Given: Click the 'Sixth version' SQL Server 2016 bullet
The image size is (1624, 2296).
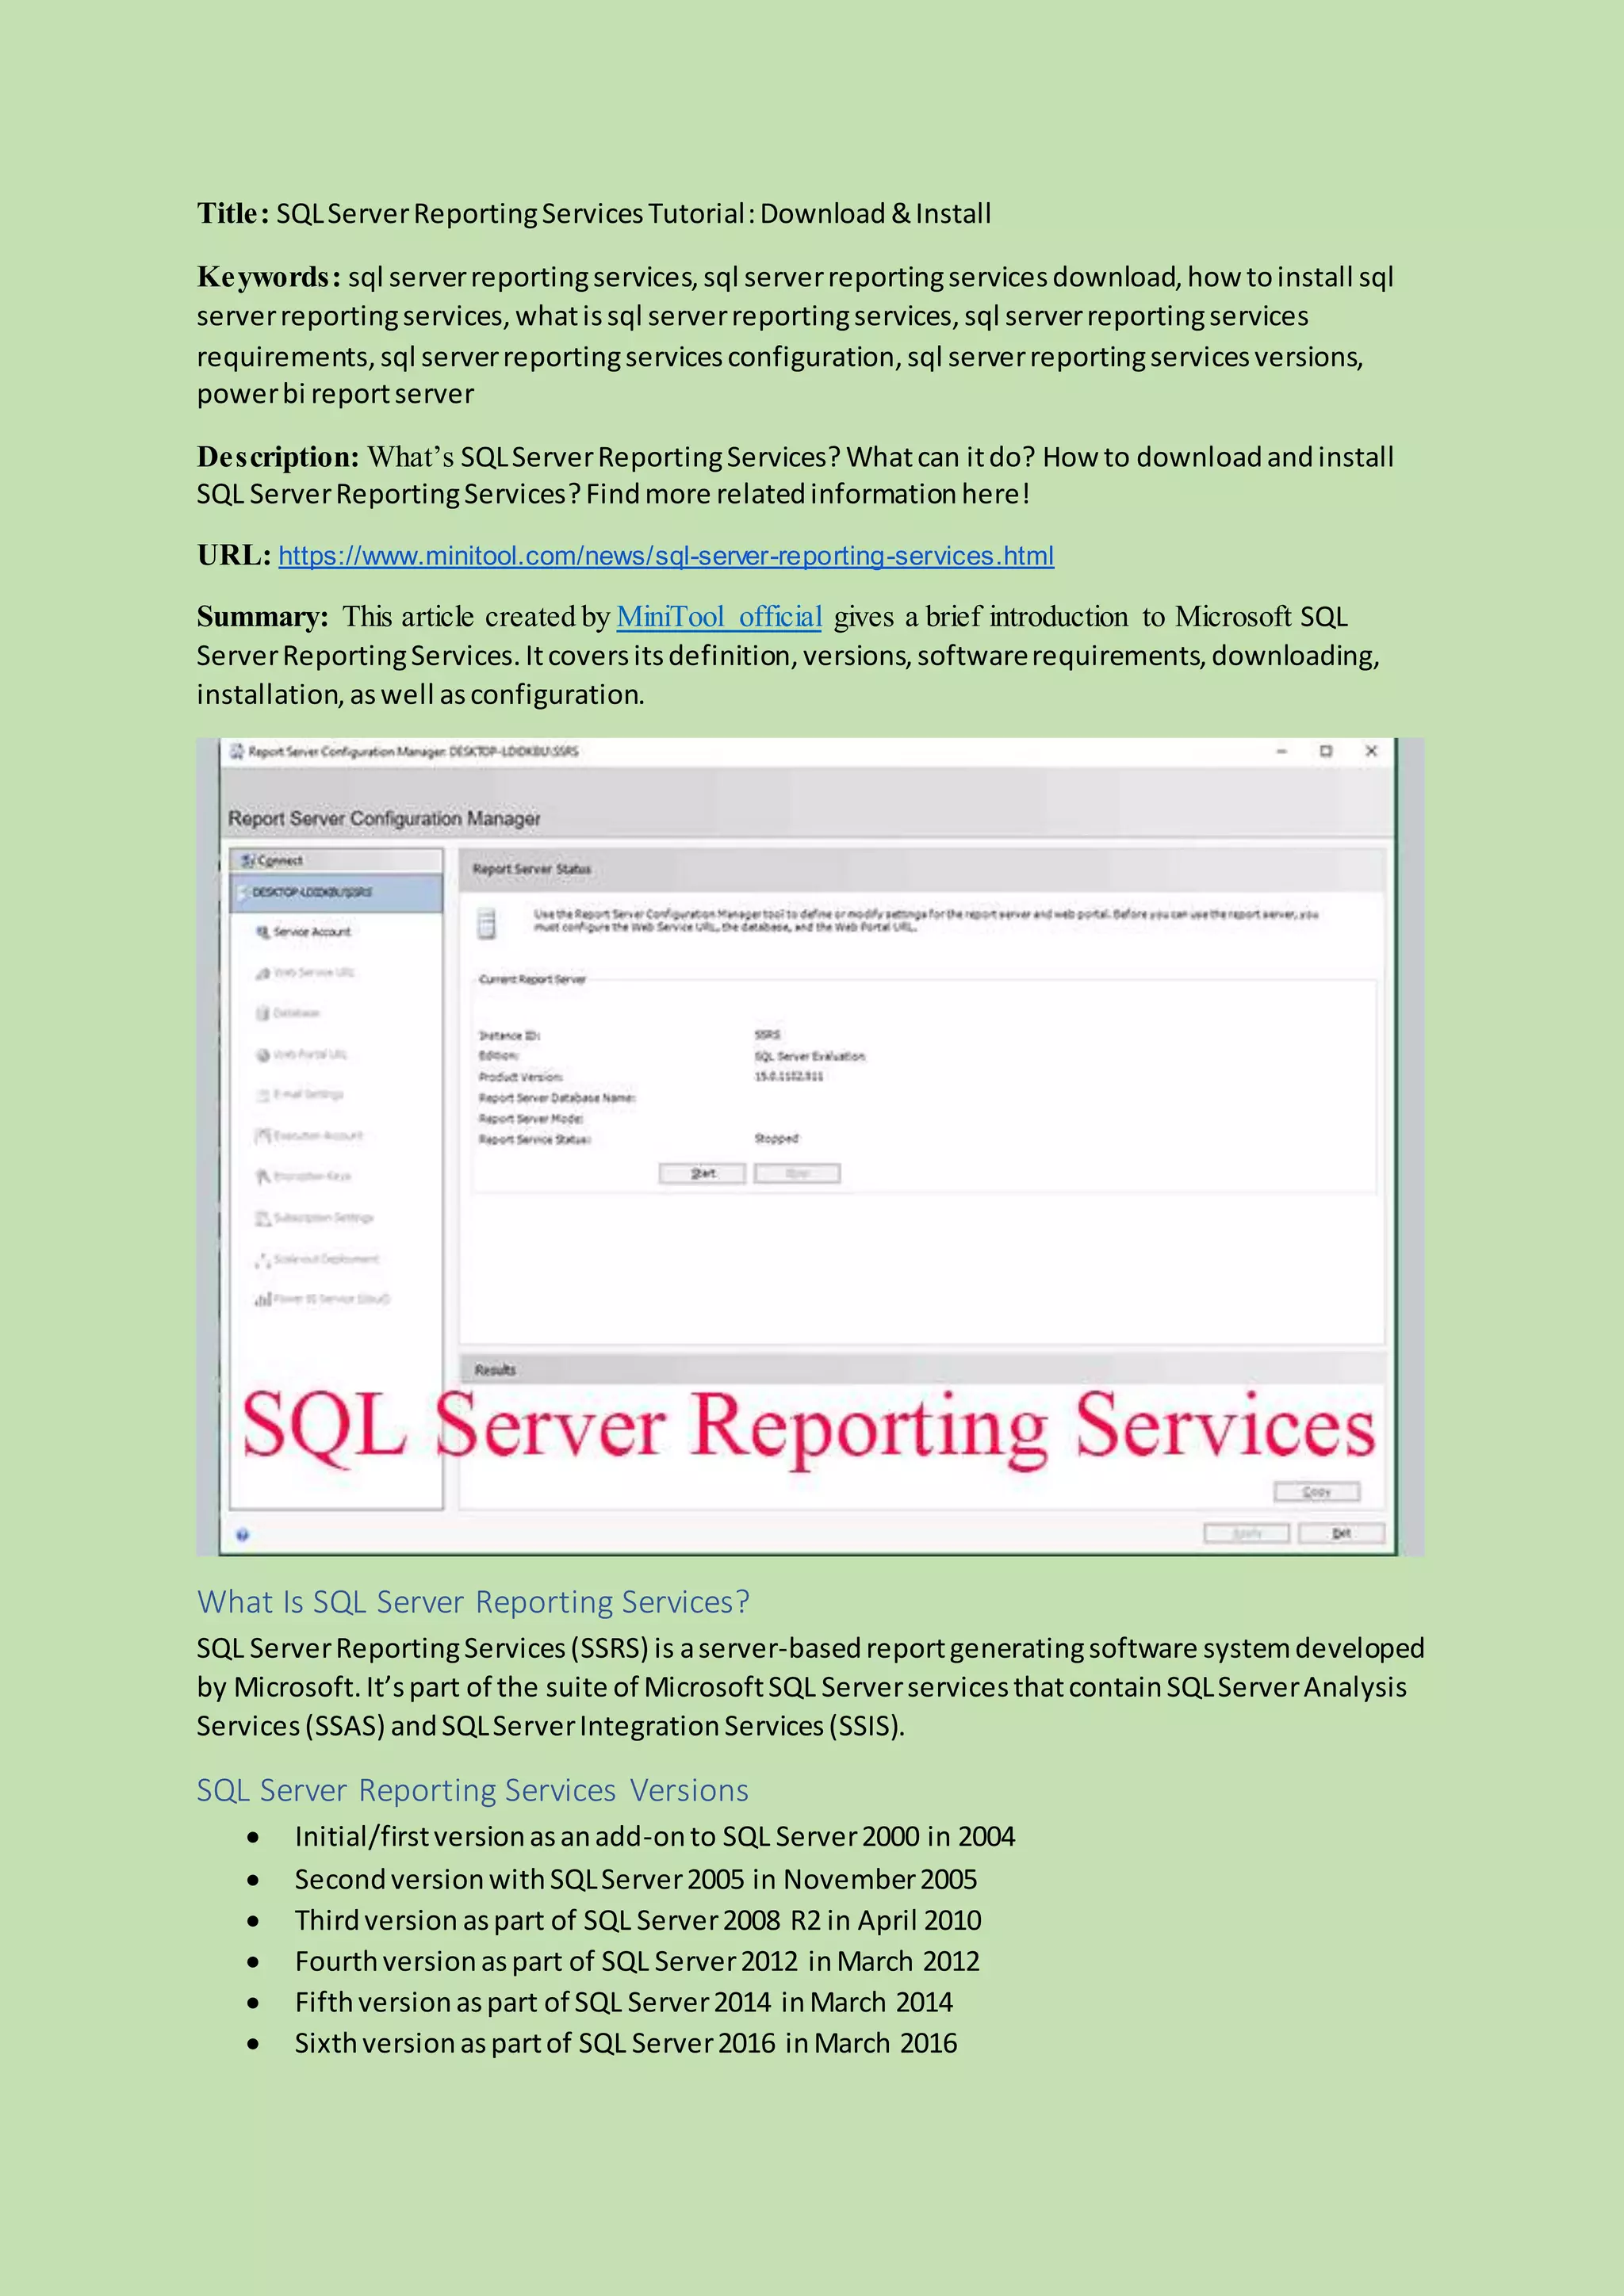Looking at the screenshot, I should [626, 2044].
